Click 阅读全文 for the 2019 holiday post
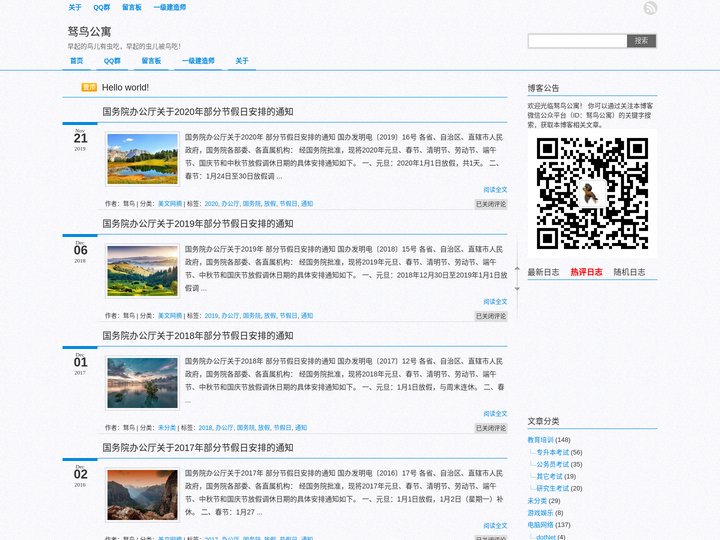Screen dimensions: 720x540 pos(495,302)
